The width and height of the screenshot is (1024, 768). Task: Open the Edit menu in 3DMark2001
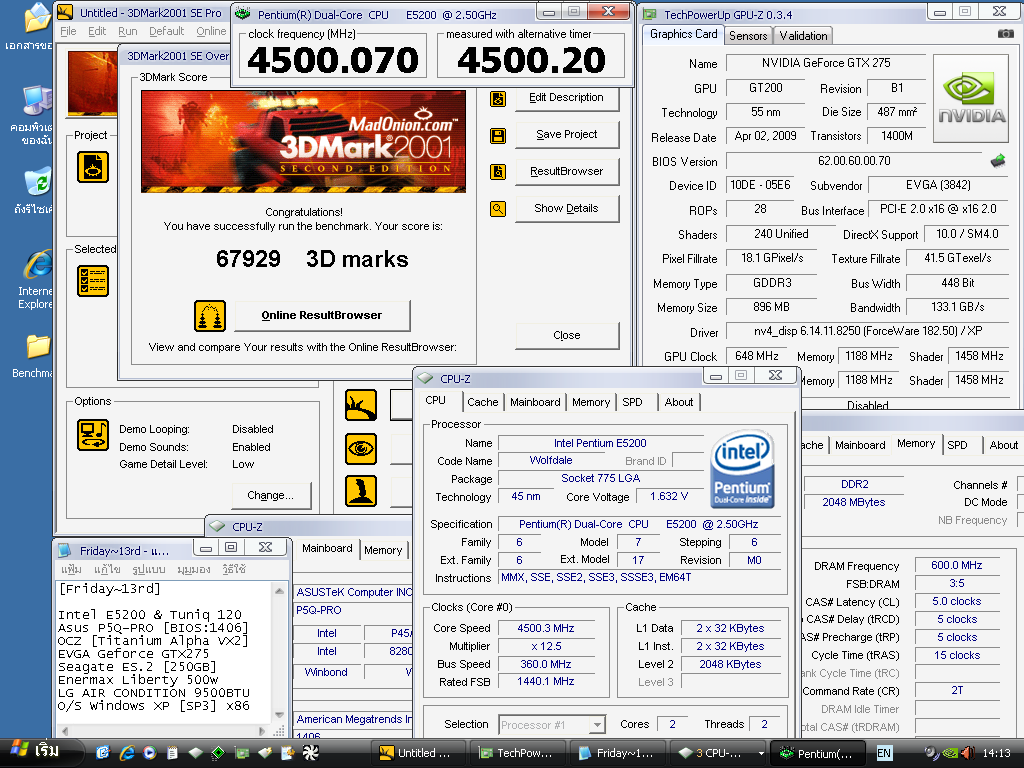(x=97, y=31)
